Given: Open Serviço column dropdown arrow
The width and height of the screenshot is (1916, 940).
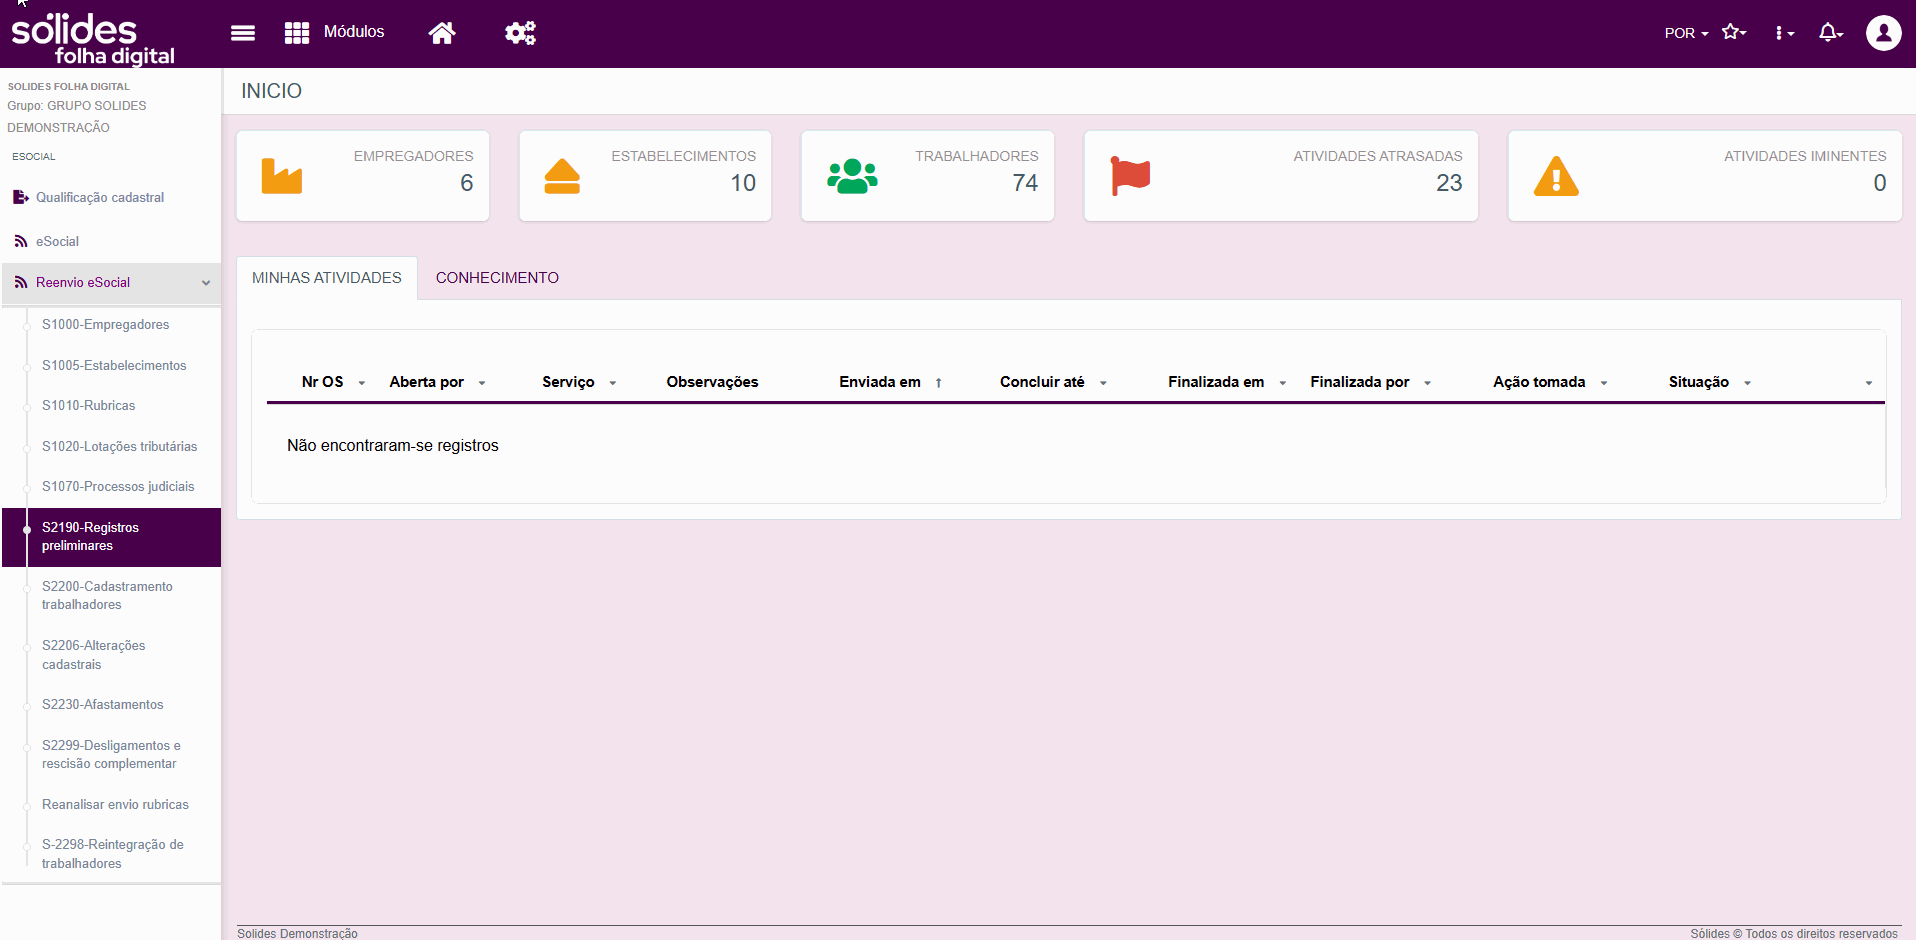Looking at the screenshot, I should (613, 383).
